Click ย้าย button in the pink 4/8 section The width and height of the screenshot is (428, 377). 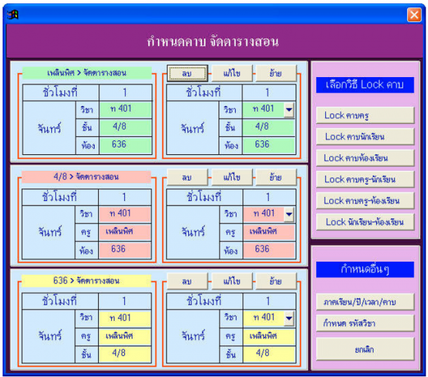276,177
